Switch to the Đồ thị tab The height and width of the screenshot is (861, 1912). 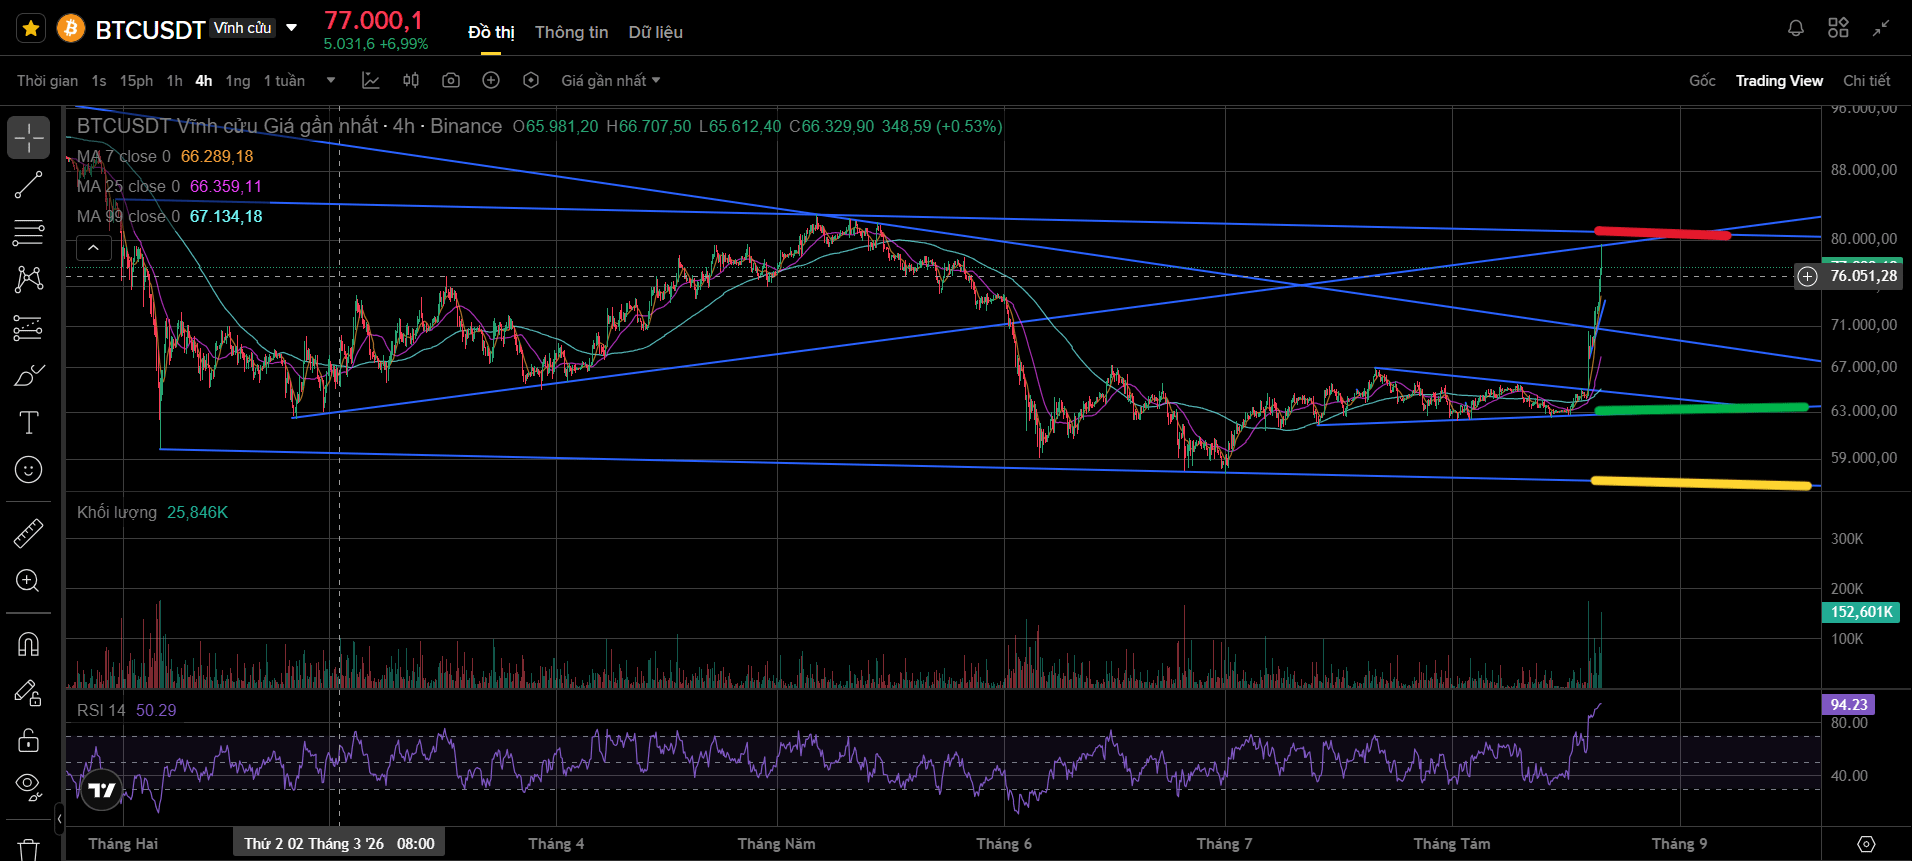(491, 32)
